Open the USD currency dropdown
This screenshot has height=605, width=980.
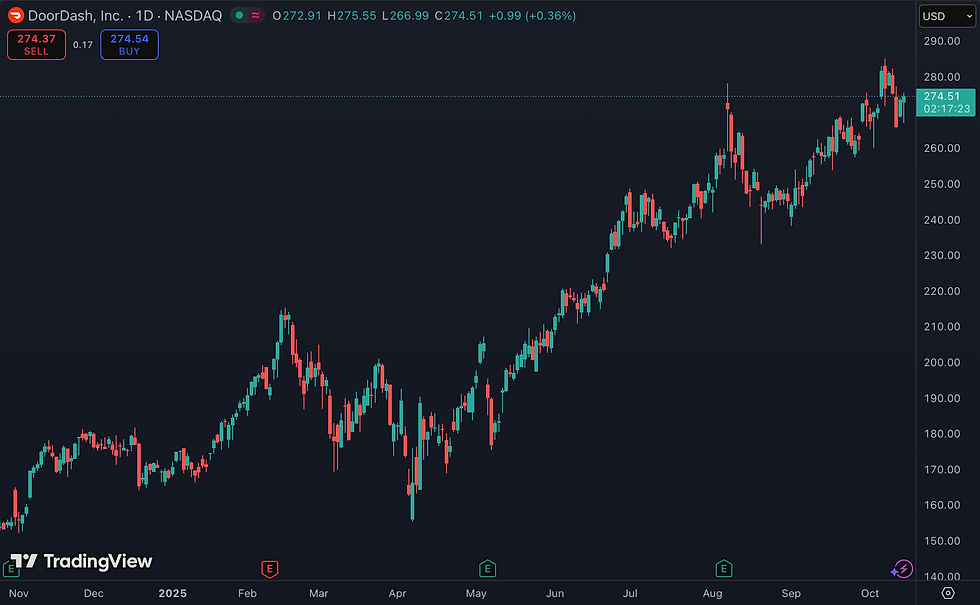click(947, 16)
